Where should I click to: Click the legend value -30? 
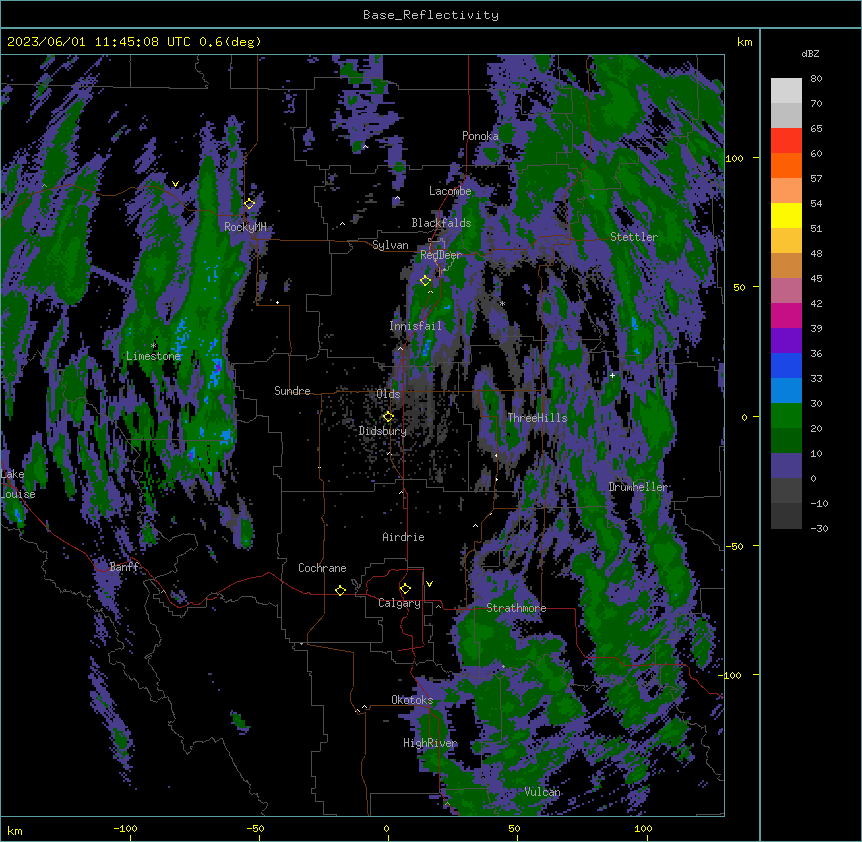(x=819, y=528)
